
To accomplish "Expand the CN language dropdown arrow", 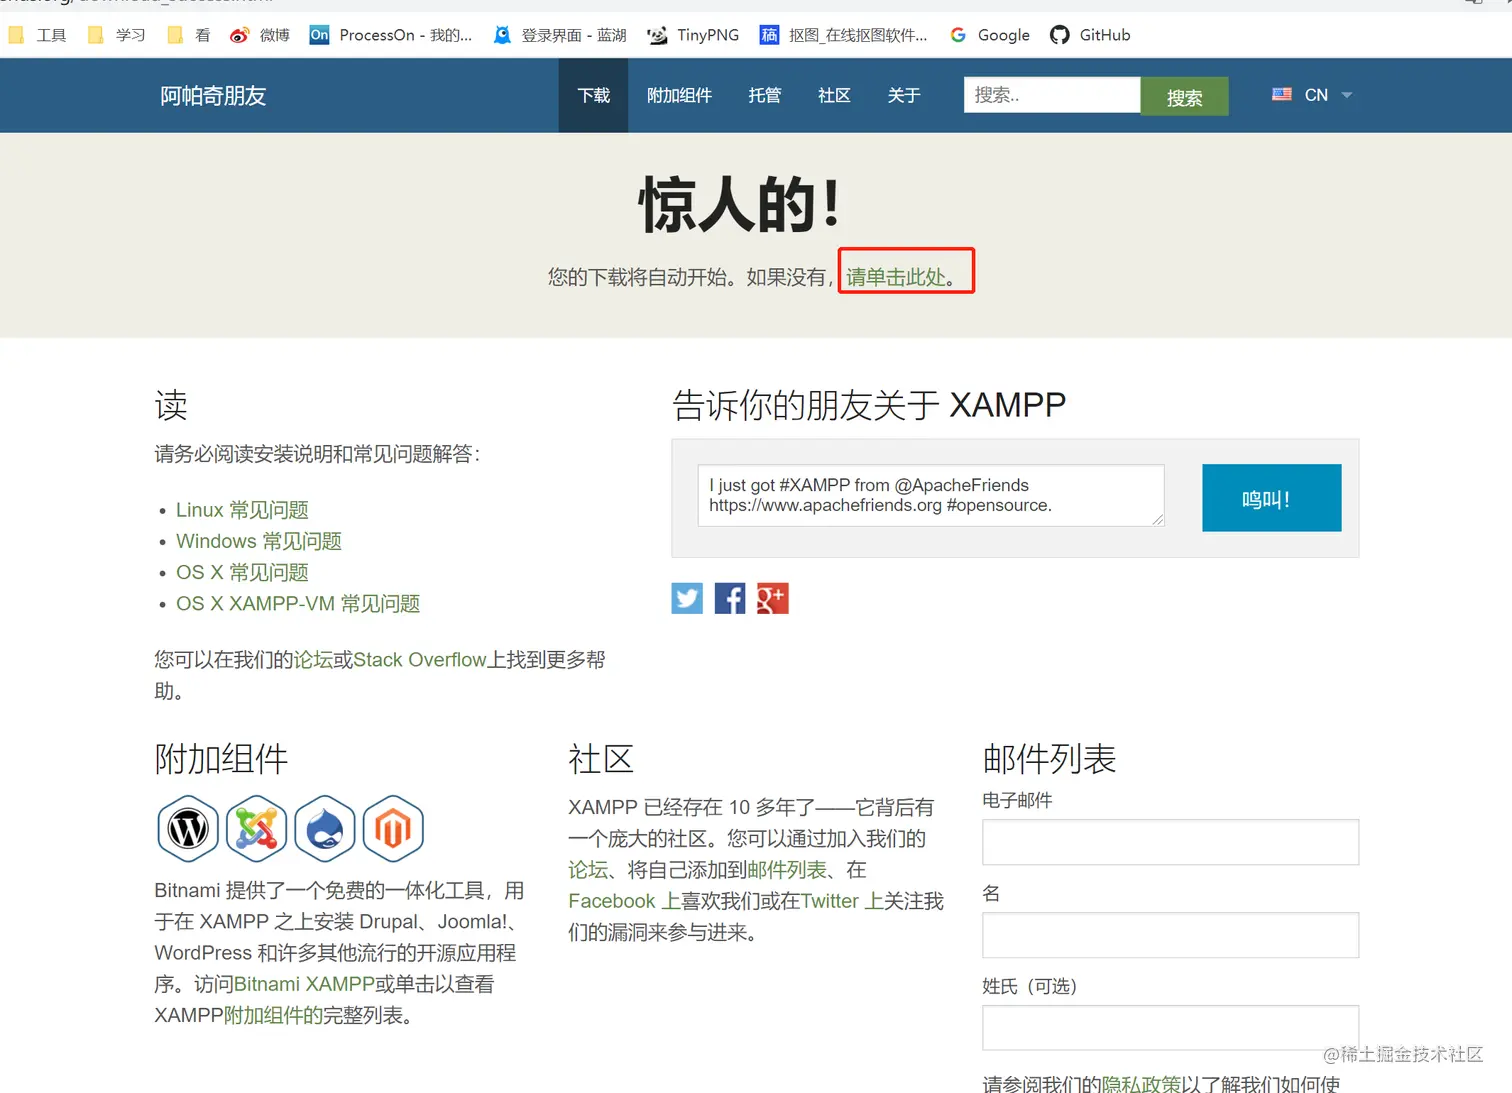I will point(1347,95).
